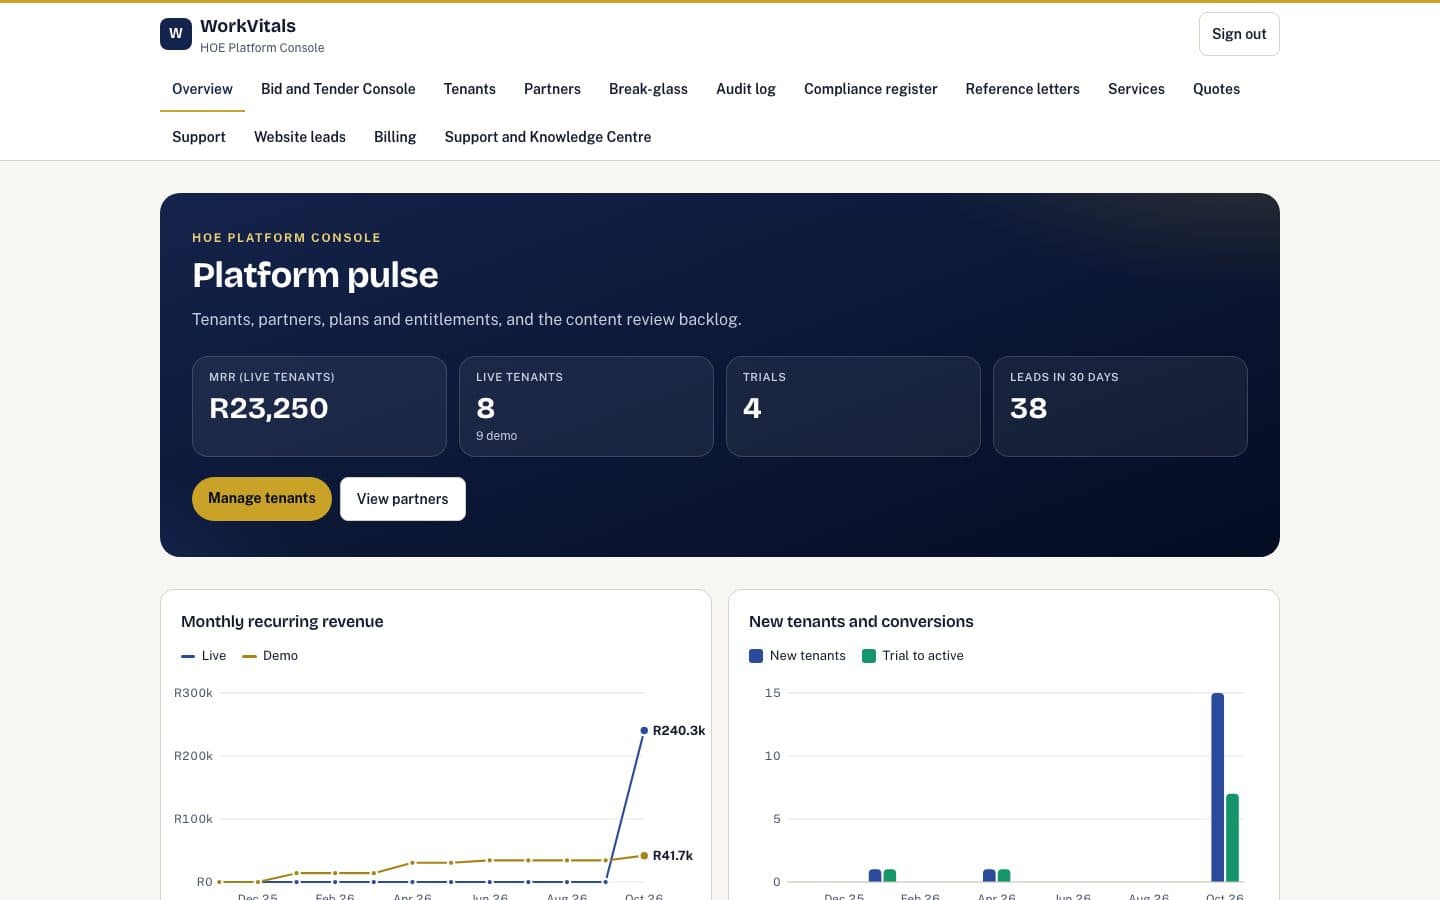Select the Live Tenants stat card
Viewport: 1440px width, 900px height.
586,406
